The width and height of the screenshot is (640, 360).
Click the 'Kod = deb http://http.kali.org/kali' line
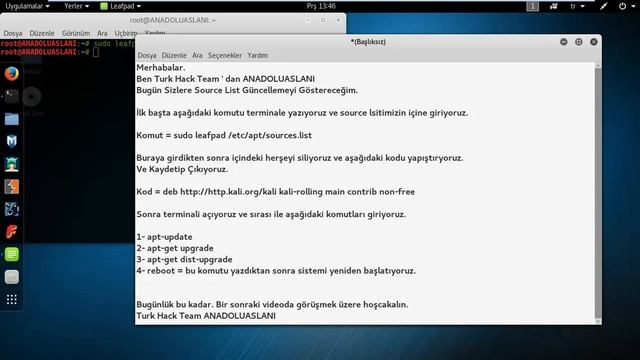point(276,191)
